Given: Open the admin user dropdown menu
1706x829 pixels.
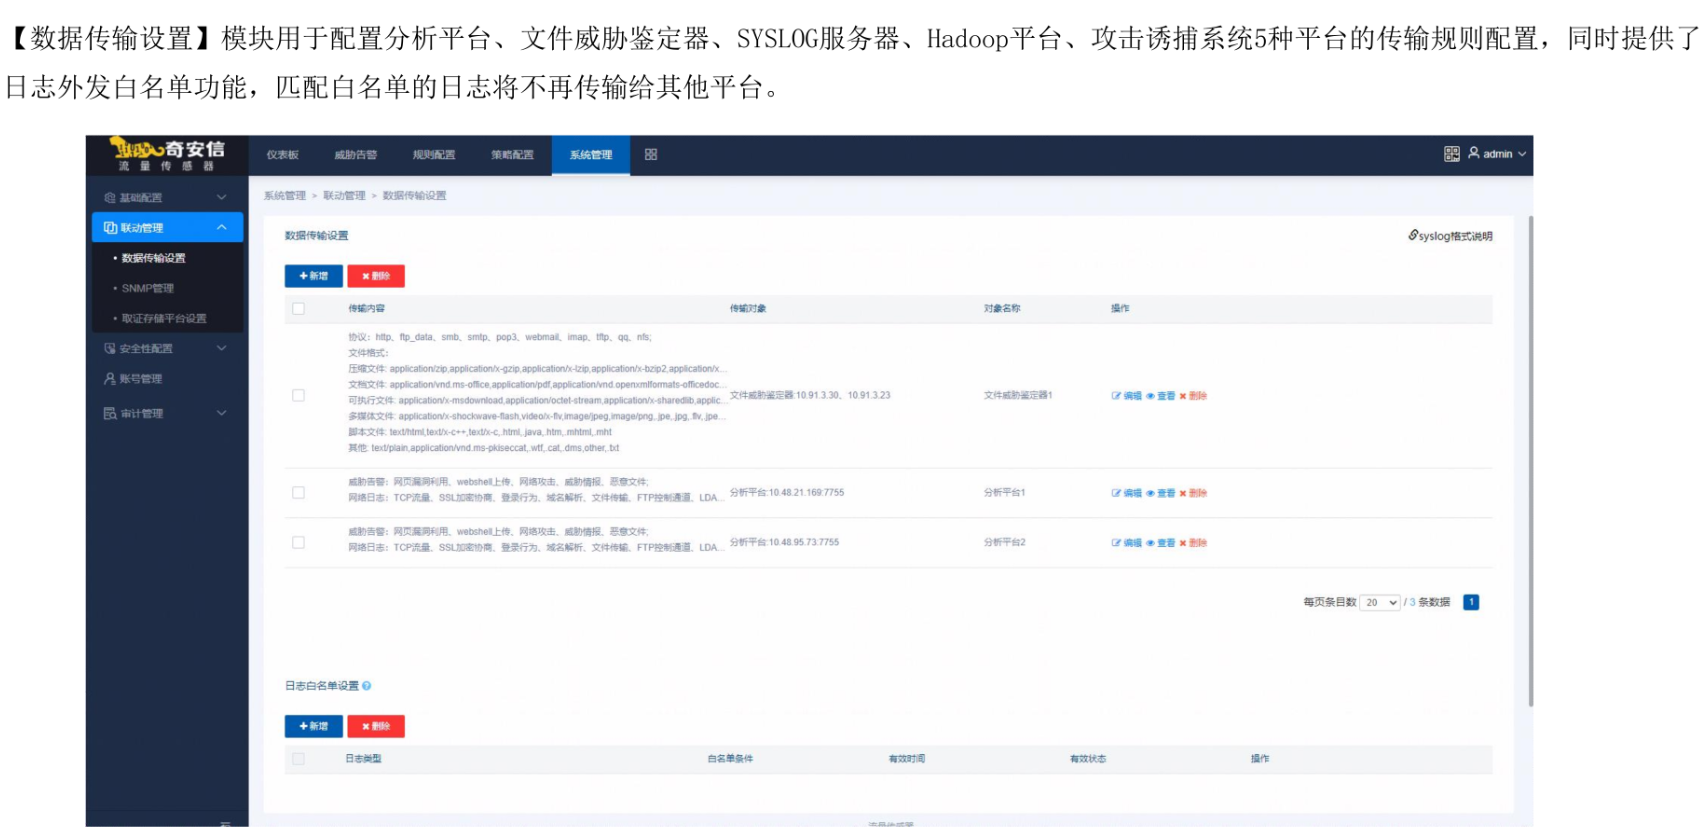Looking at the screenshot, I should (1497, 154).
